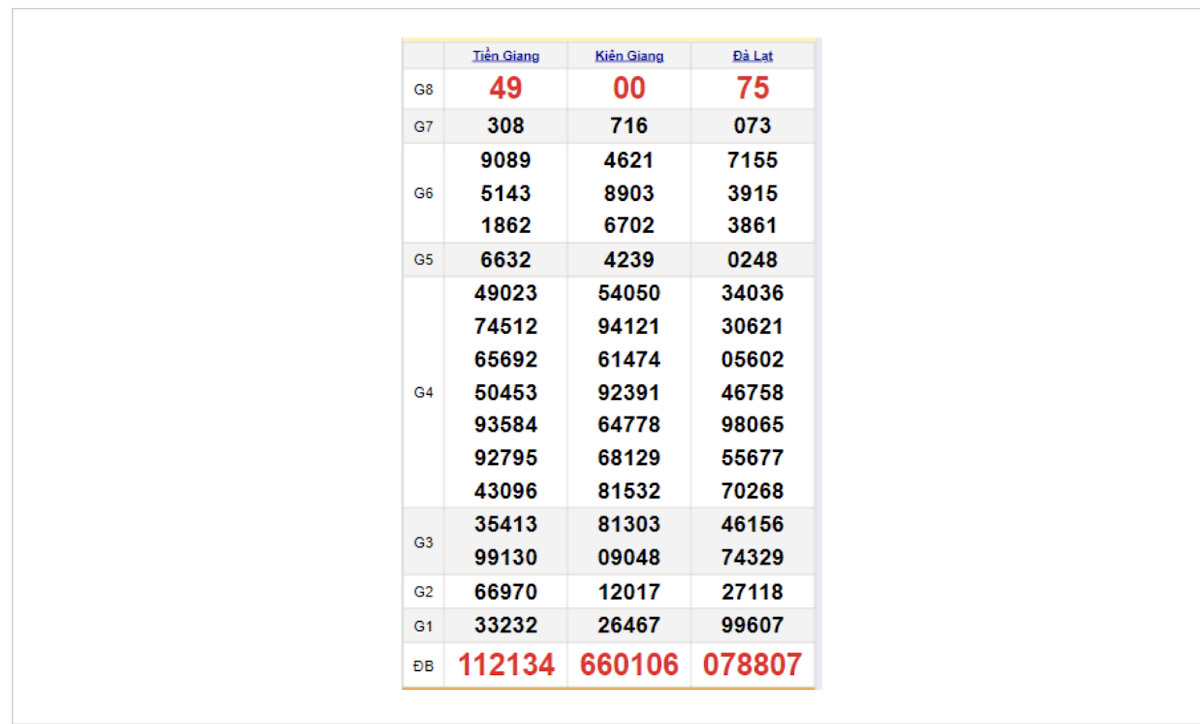The width and height of the screenshot is (1200, 724).
Task: Pick G4 number 92391
Action: [x=629, y=392]
